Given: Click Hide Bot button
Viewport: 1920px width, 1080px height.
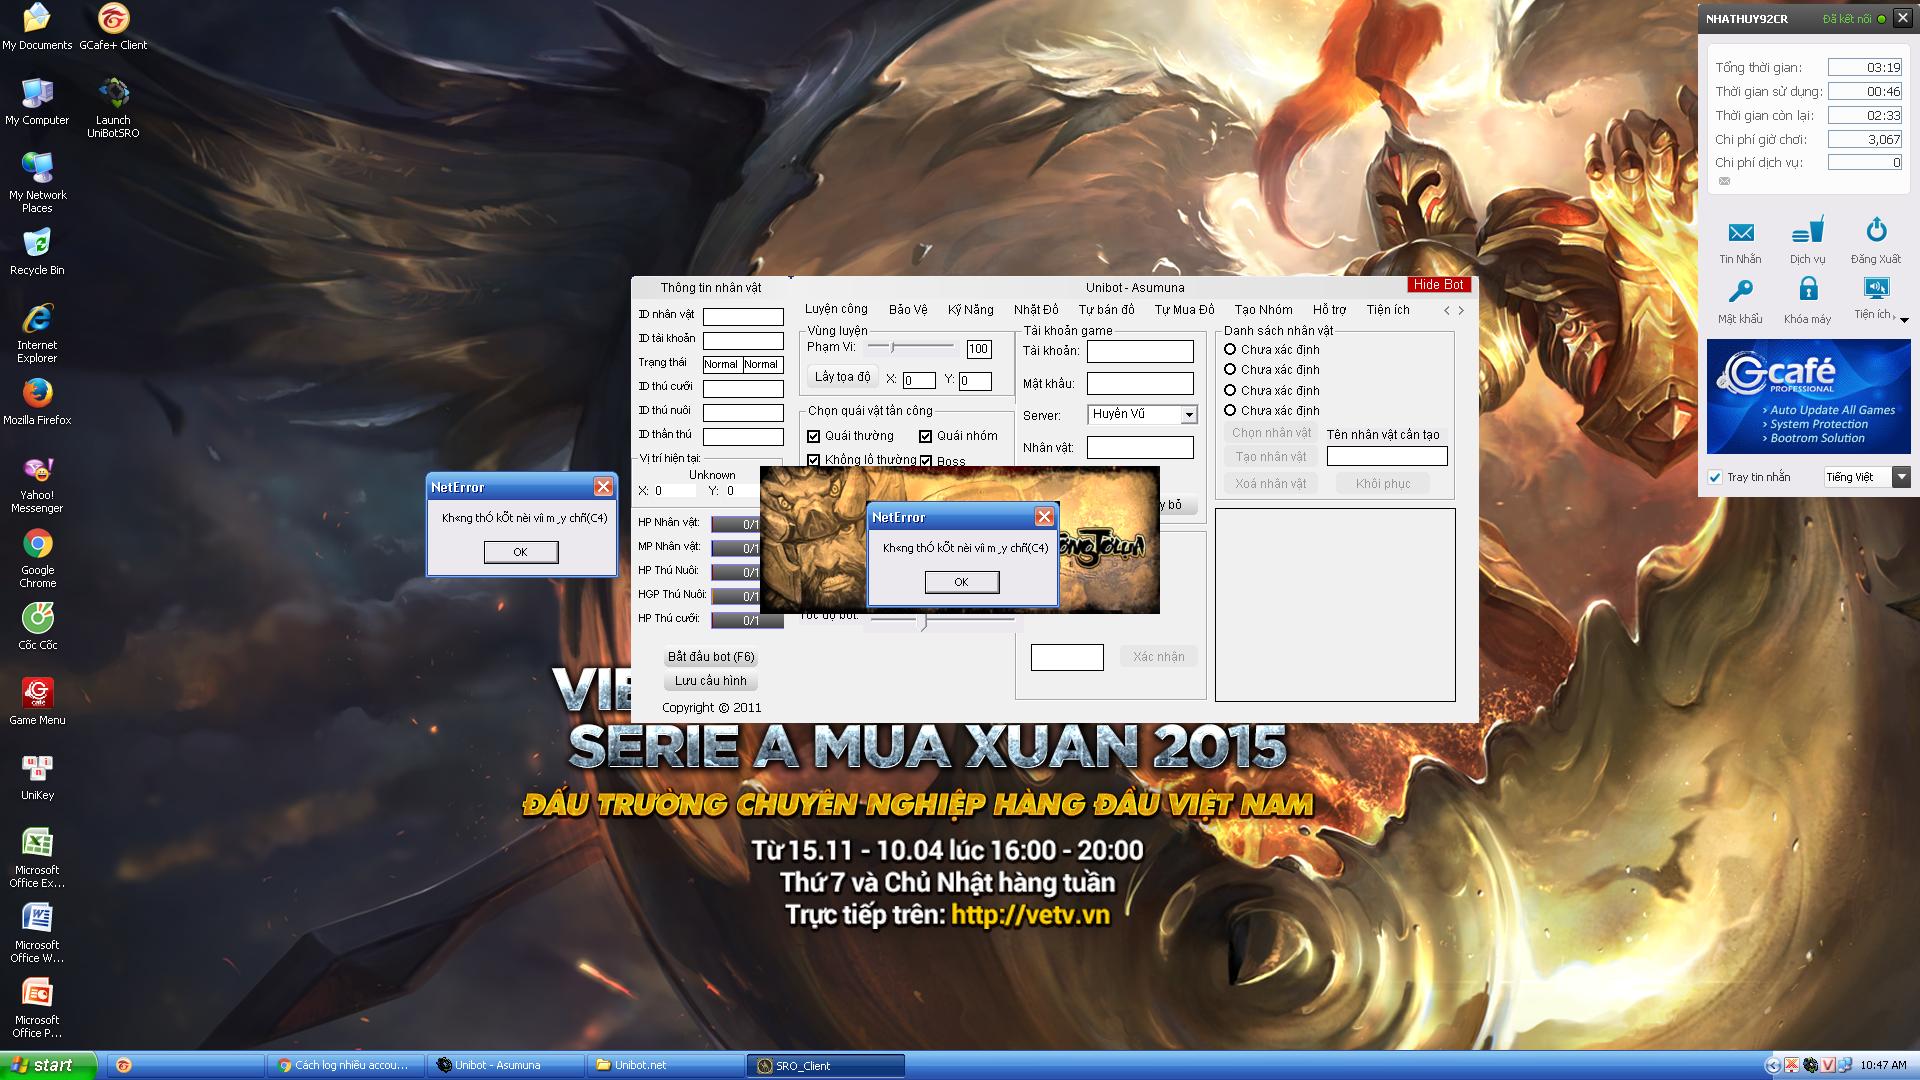Looking at the screenshot, I should pyautogui.click(x=1438, y=285).
